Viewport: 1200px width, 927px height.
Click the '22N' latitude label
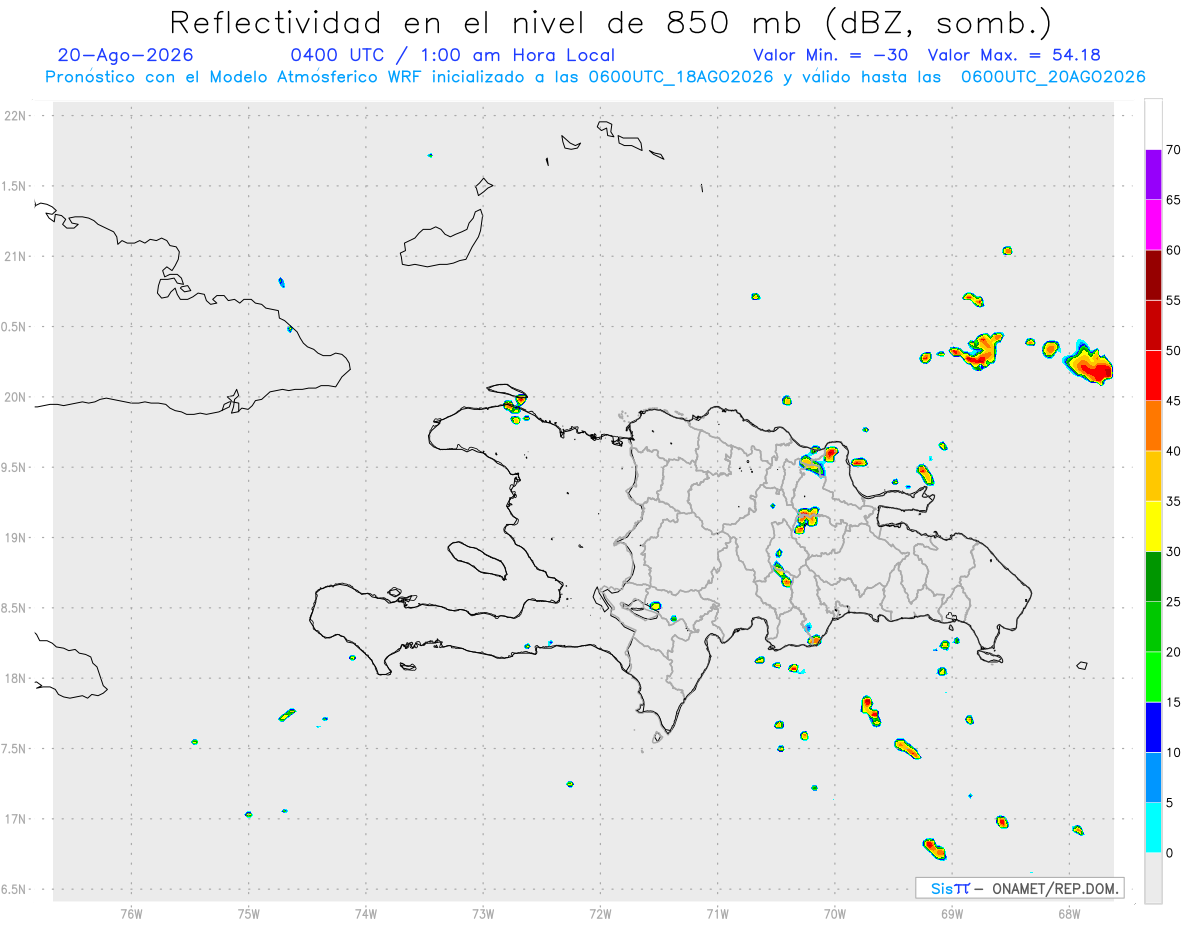[16, 116]
